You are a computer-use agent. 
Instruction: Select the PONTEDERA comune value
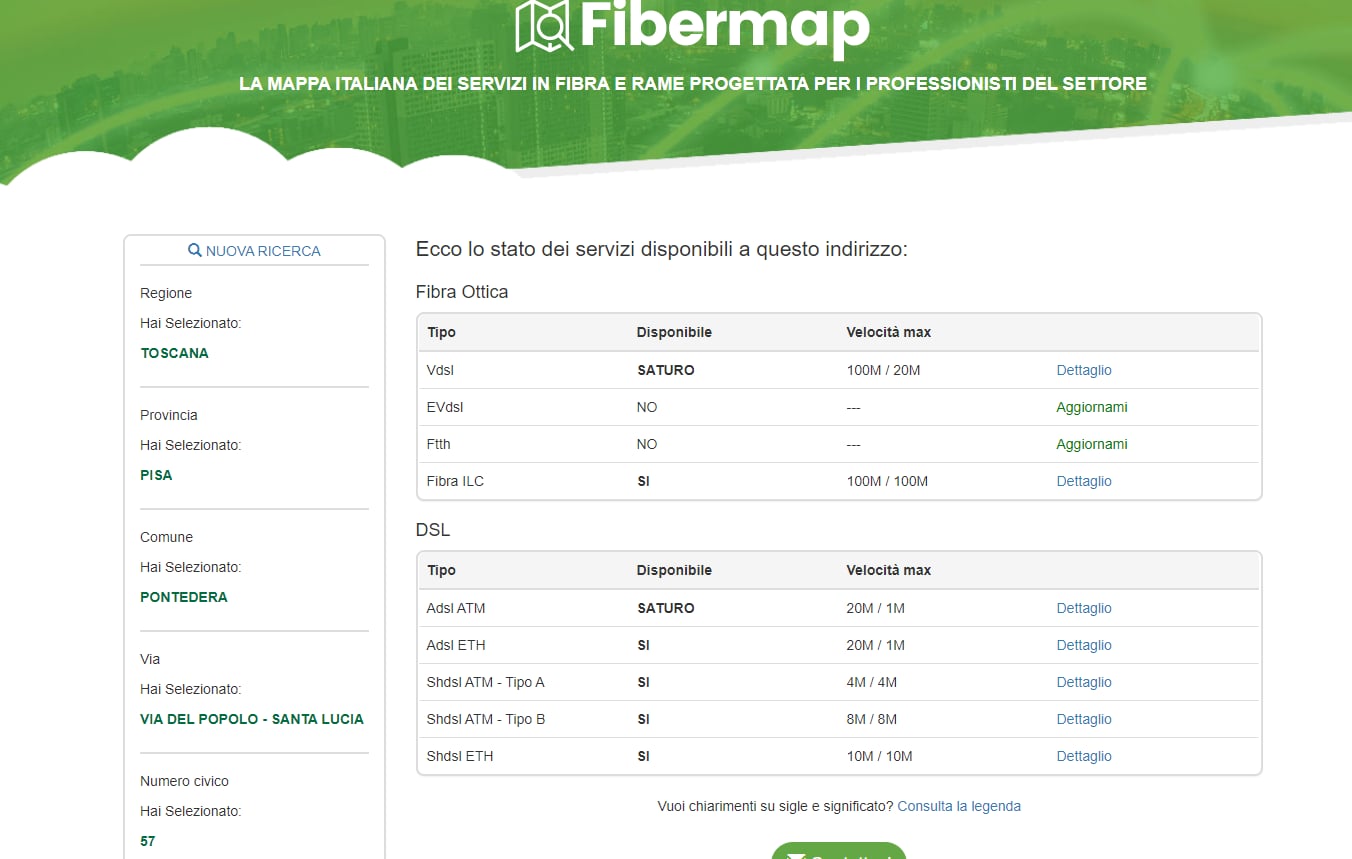pyautogui.click(x=184, y=597)
